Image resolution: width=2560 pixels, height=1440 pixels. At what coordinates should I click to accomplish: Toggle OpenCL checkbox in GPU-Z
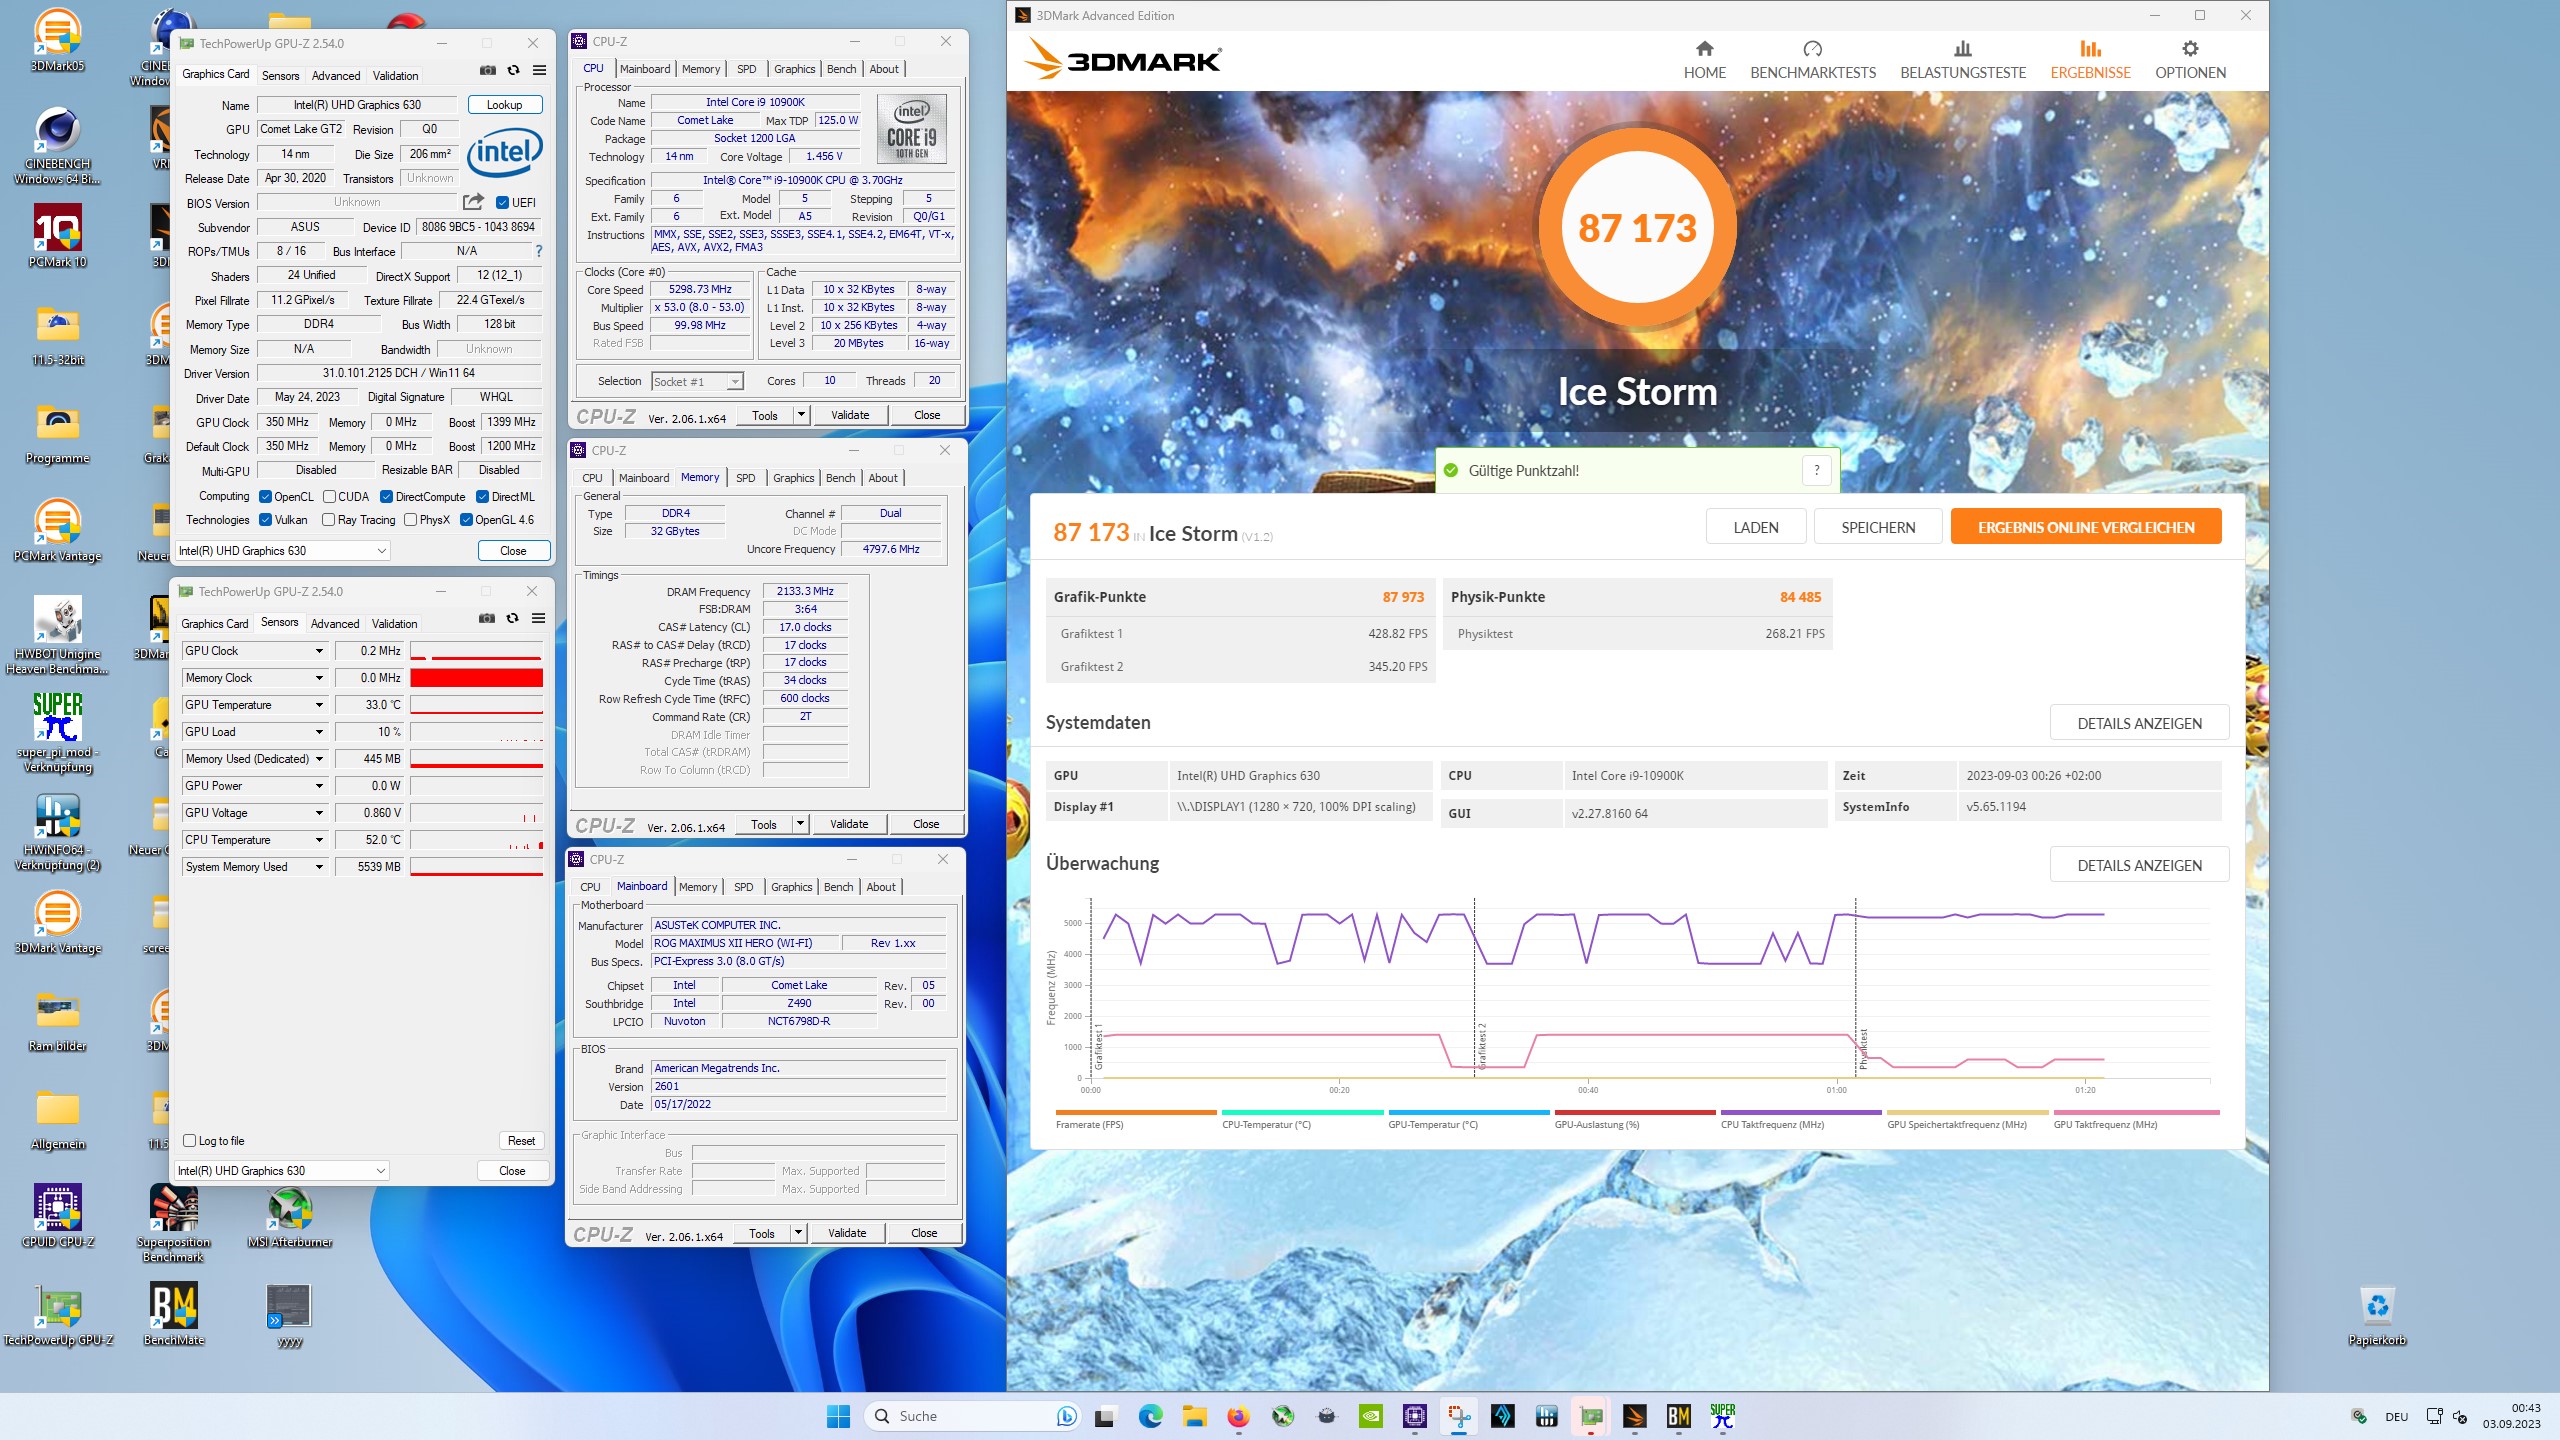point(265,496)
